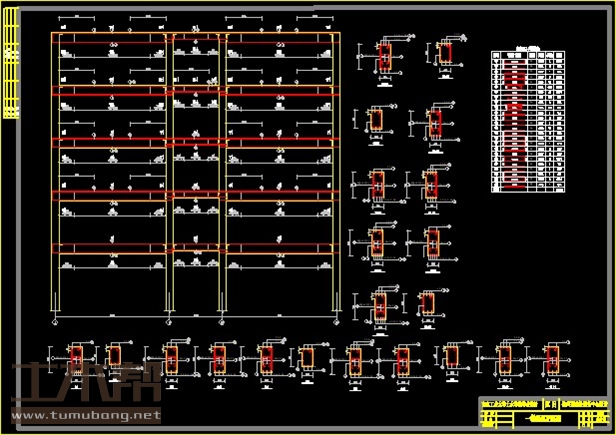
Task: Click the gray watermark logo above the URL
Action: (80, 385)
